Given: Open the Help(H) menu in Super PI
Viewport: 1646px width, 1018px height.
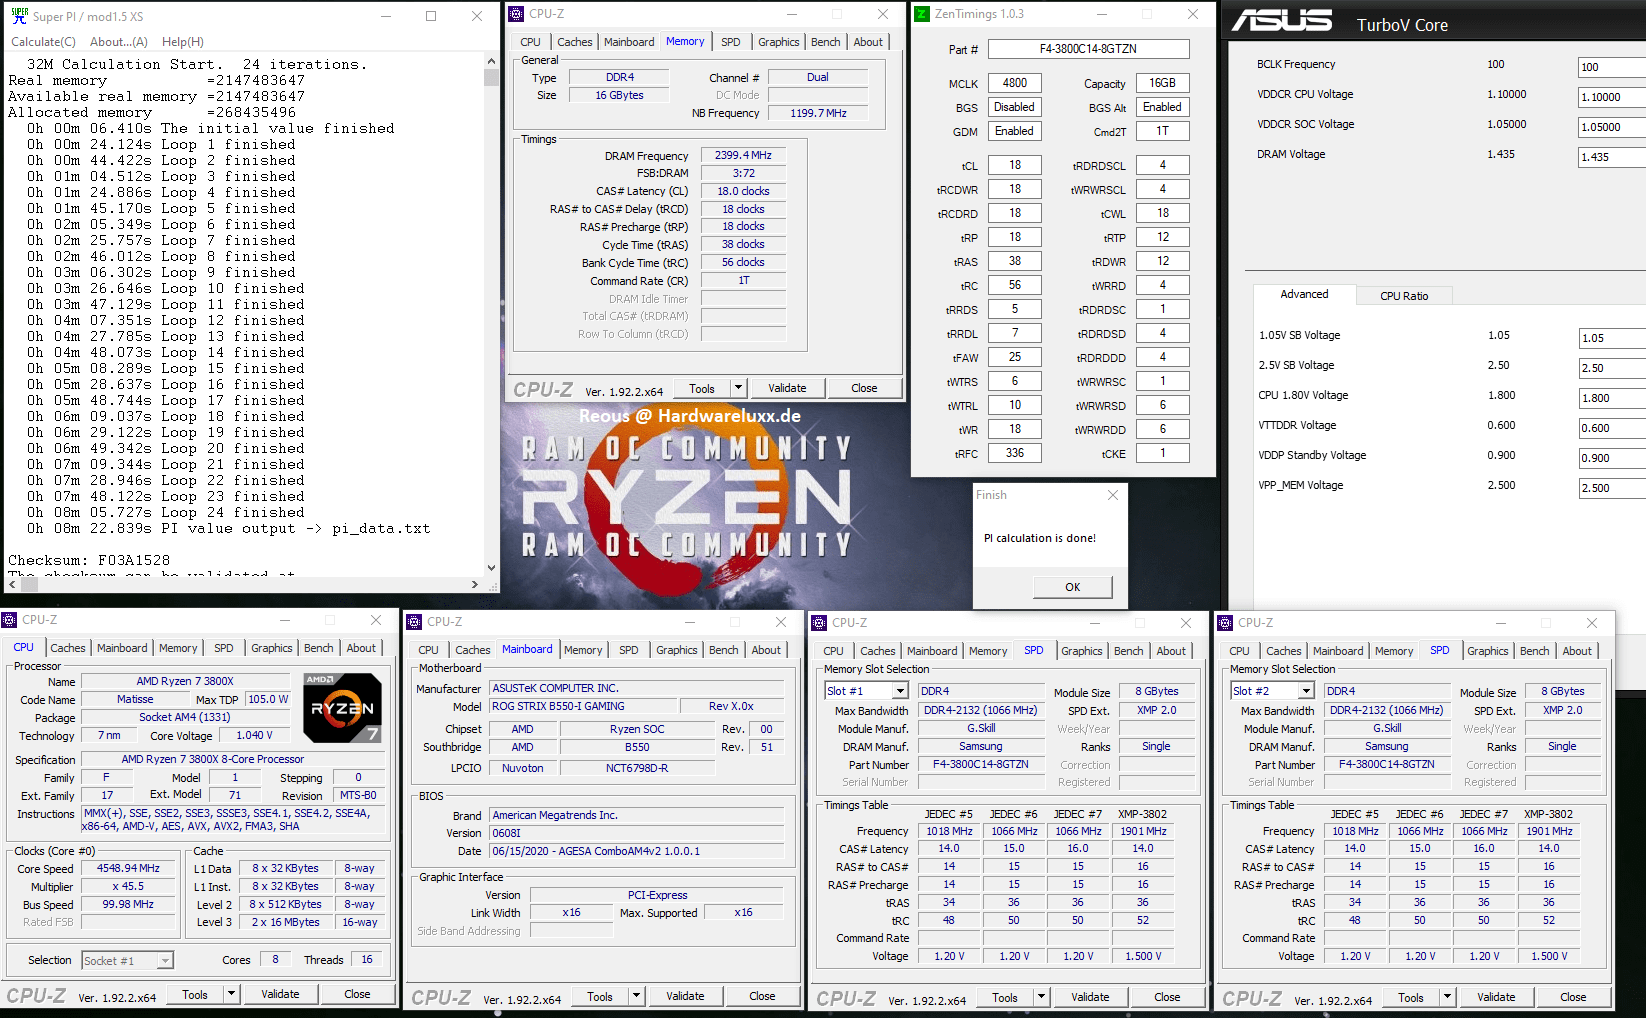Looking at the screenshot, I should coord(183,42).
